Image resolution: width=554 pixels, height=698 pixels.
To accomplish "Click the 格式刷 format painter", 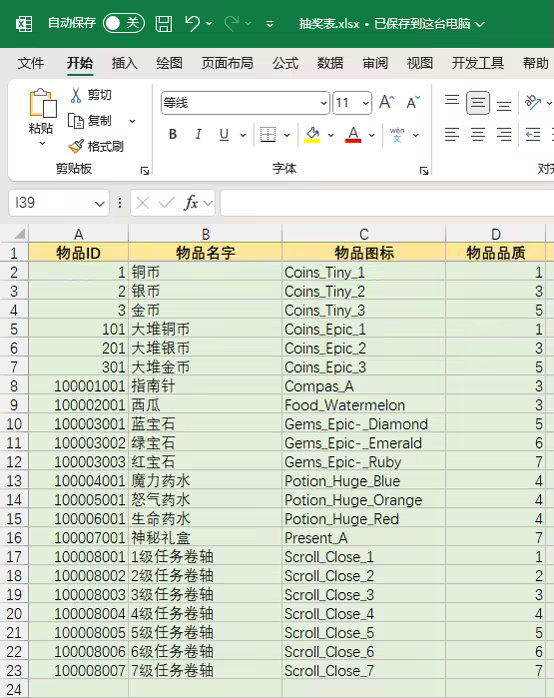I will click(x=95, y=146).
